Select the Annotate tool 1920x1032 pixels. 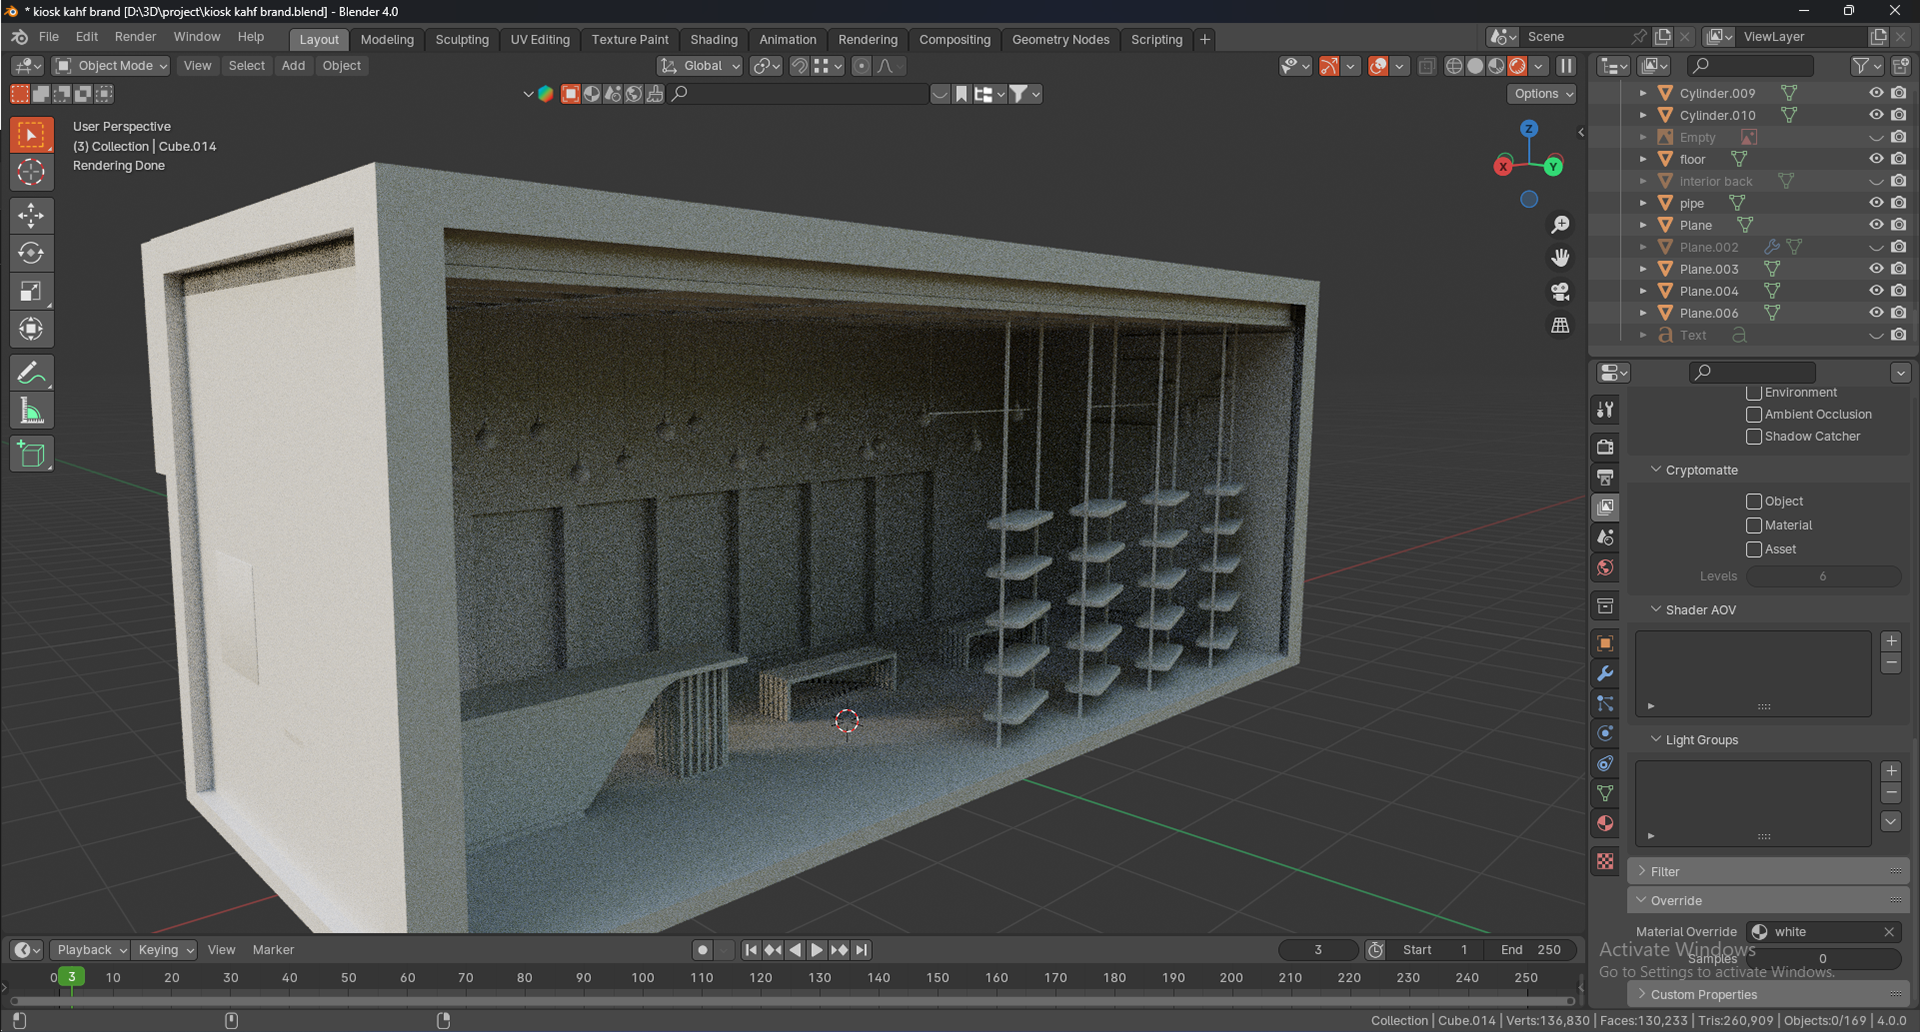tap(31, 373)
